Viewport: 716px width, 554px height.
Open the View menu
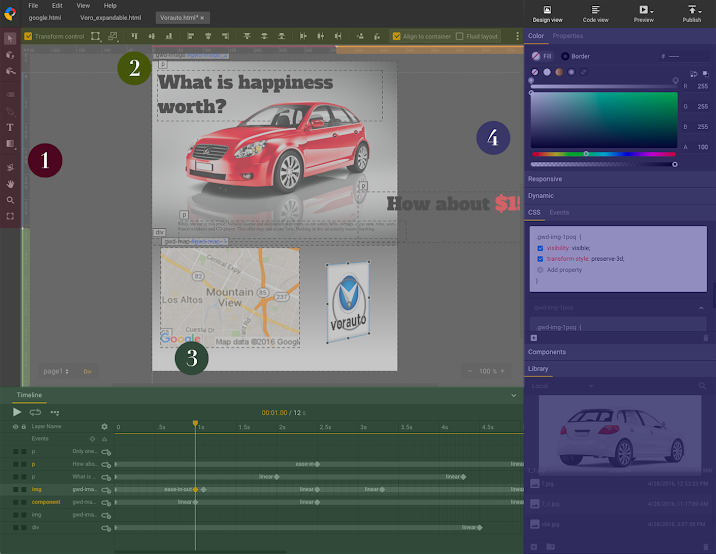(x=83, y=5)
